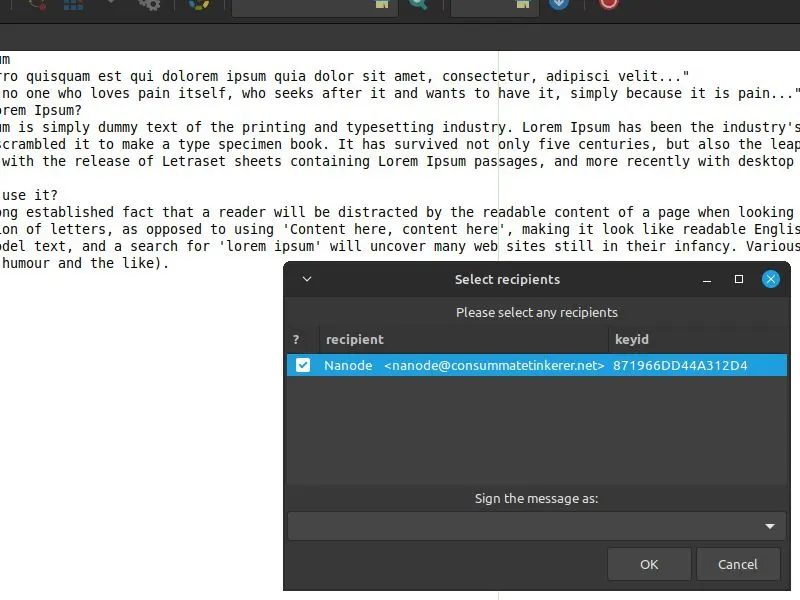The height and width of the screenshot is (600, 800).
Task: Click the red Quit icon in toolbar
Action: tap(609, 4)
